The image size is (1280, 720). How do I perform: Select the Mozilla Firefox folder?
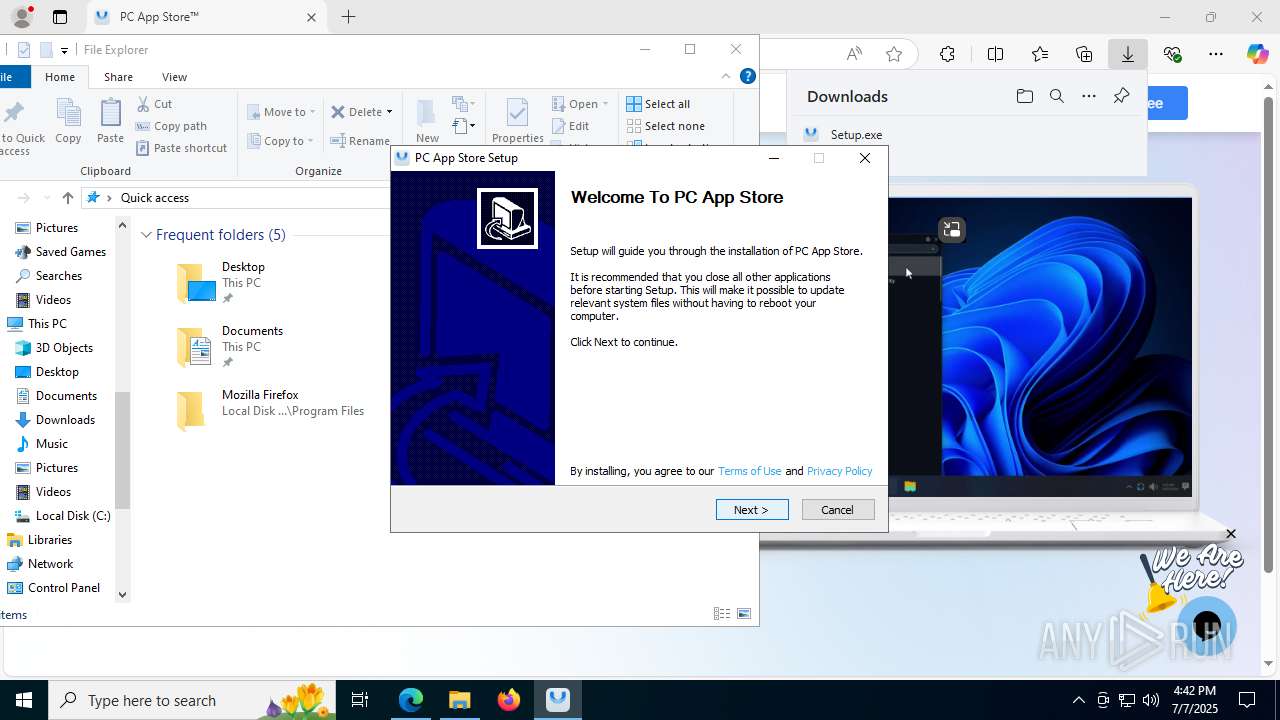coord(270,410)
